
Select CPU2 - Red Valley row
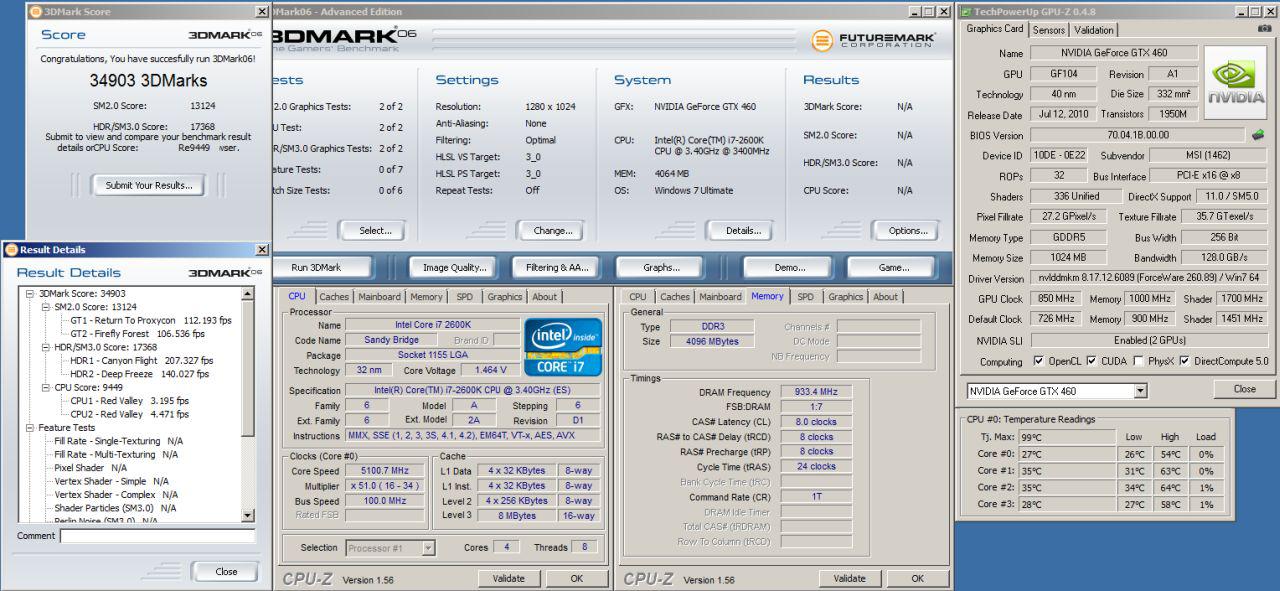(x=129, y=414)
